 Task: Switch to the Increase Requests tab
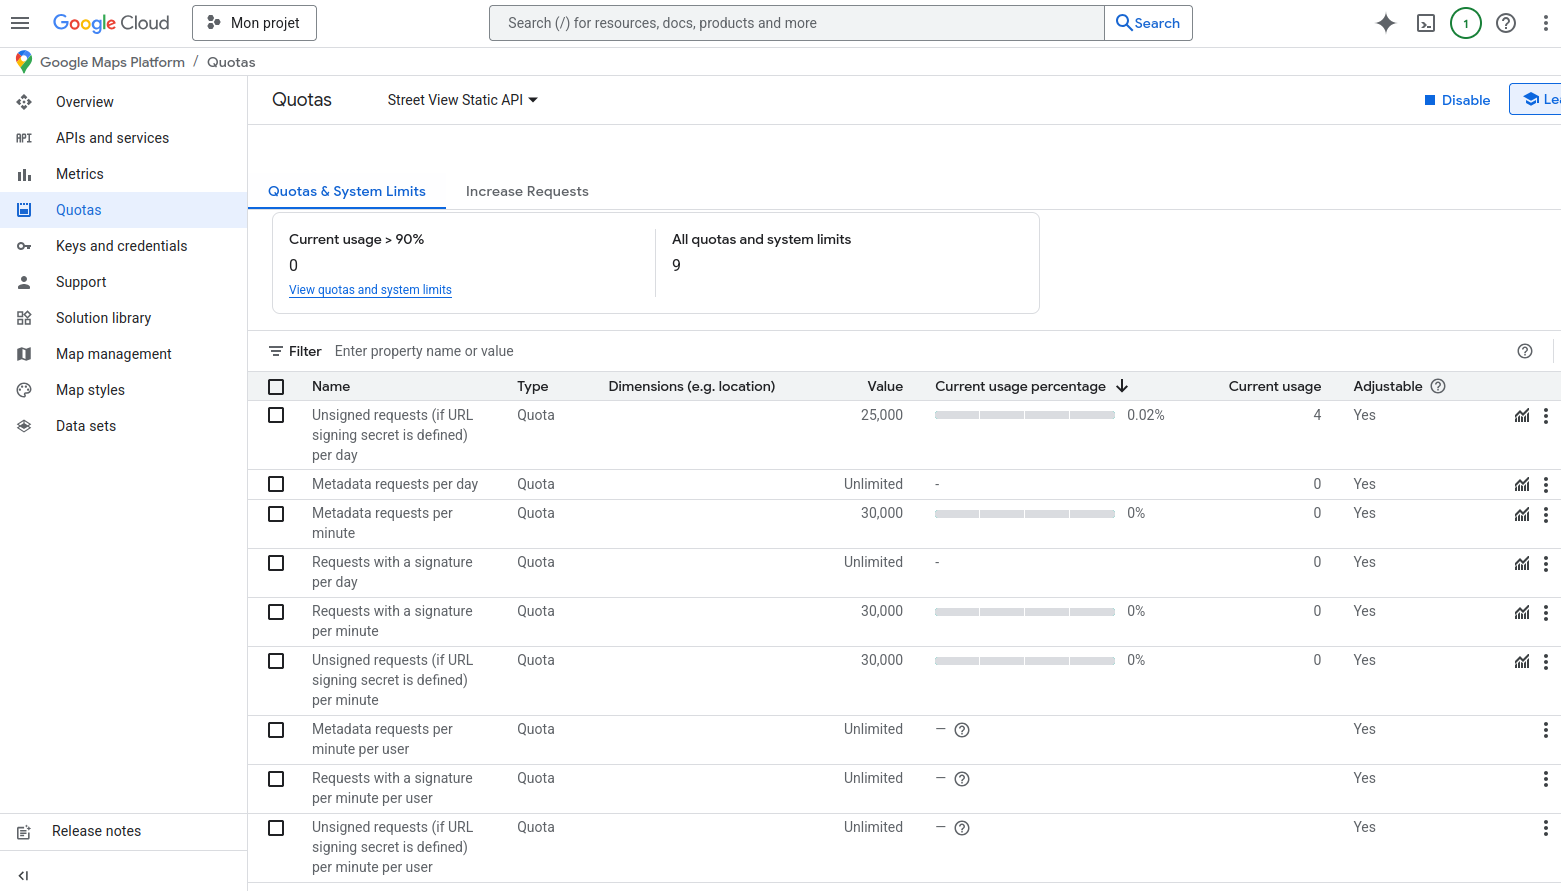[527, 191]
